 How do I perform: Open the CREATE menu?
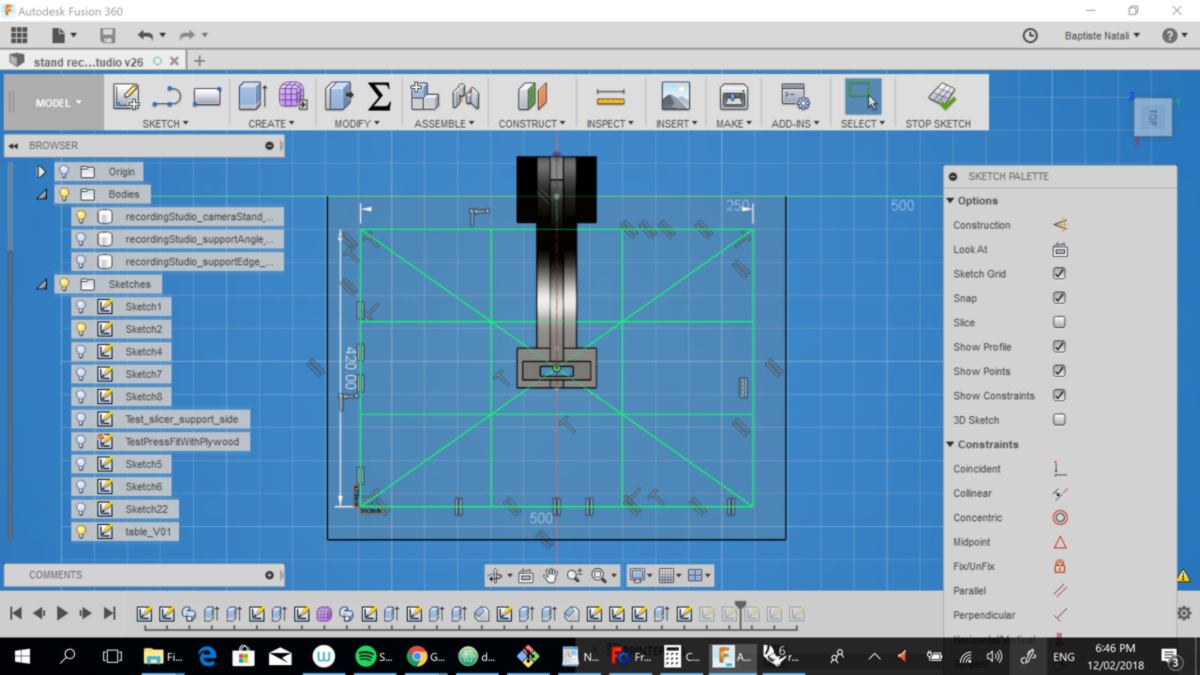271,124
